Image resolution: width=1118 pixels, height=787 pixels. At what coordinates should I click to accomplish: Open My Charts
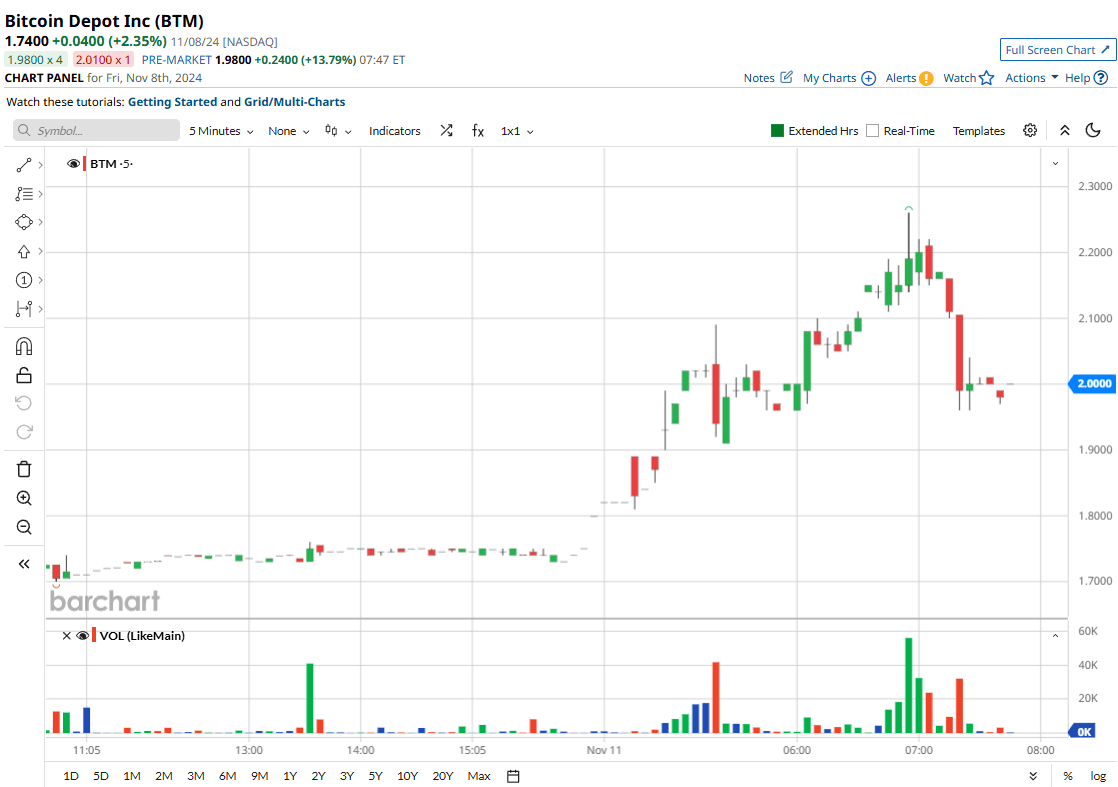click(838, 78)
